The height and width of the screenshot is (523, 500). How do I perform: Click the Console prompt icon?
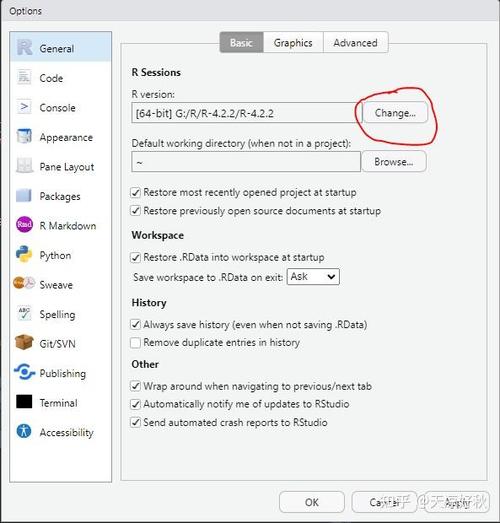[24, 107]
